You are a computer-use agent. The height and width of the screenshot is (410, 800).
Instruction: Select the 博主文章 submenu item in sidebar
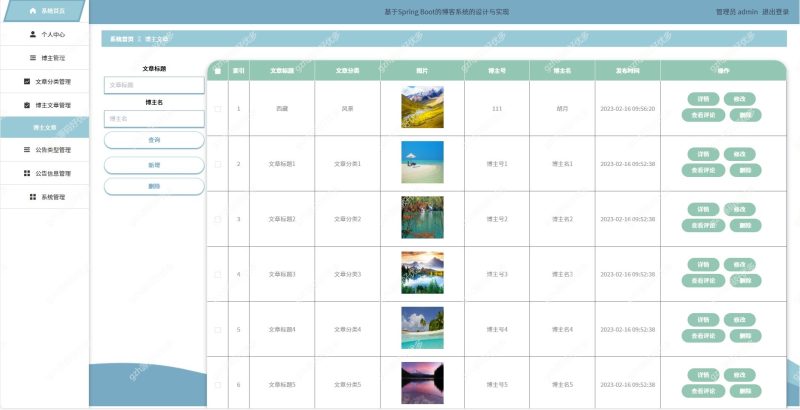pyautogui.click(x=44, y=127)
